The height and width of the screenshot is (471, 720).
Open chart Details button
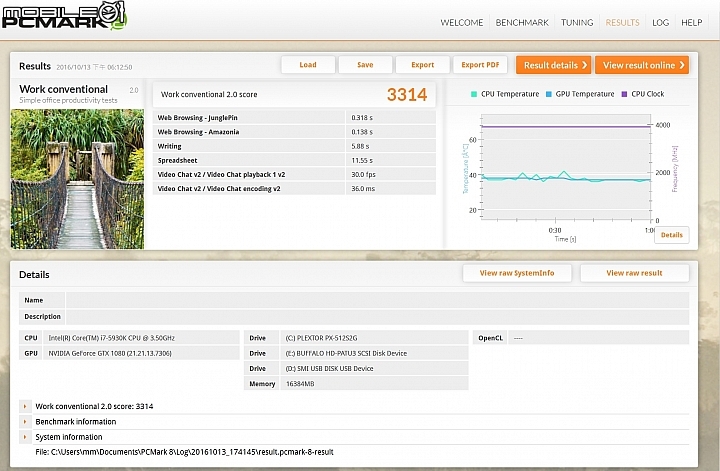pyautogui.click(x=671, y=235)
